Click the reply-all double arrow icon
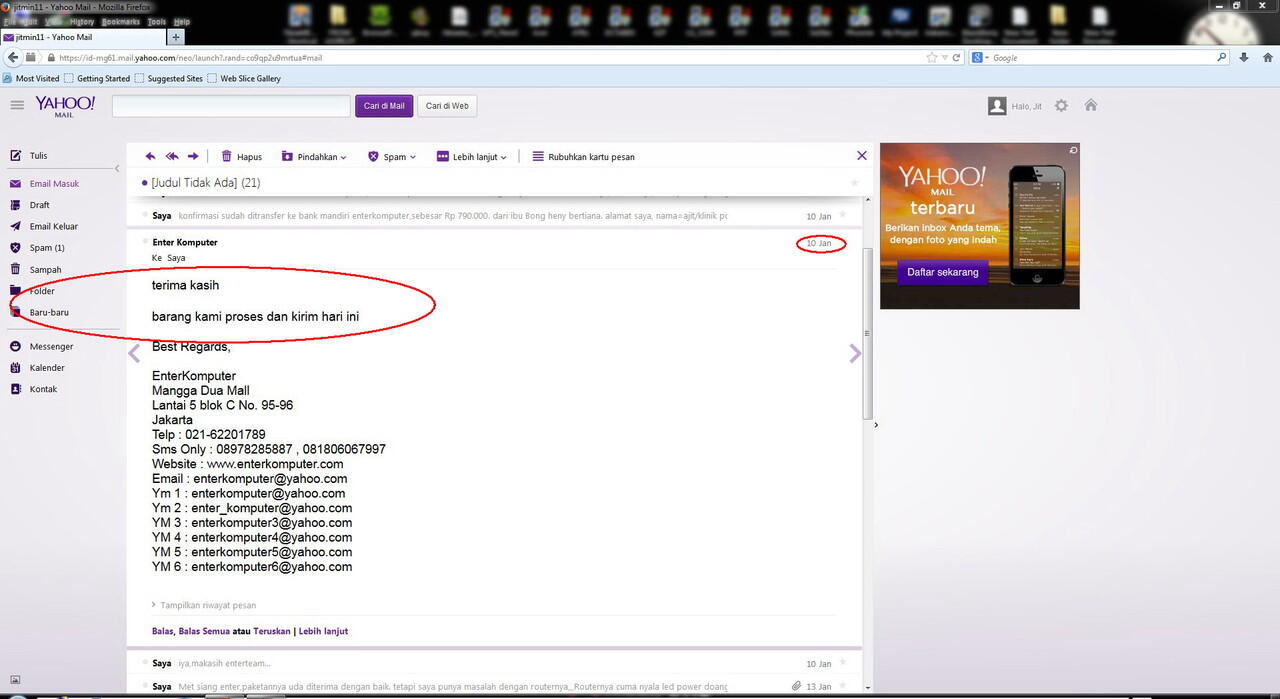The image size is (1280, 699). point(171,156)
